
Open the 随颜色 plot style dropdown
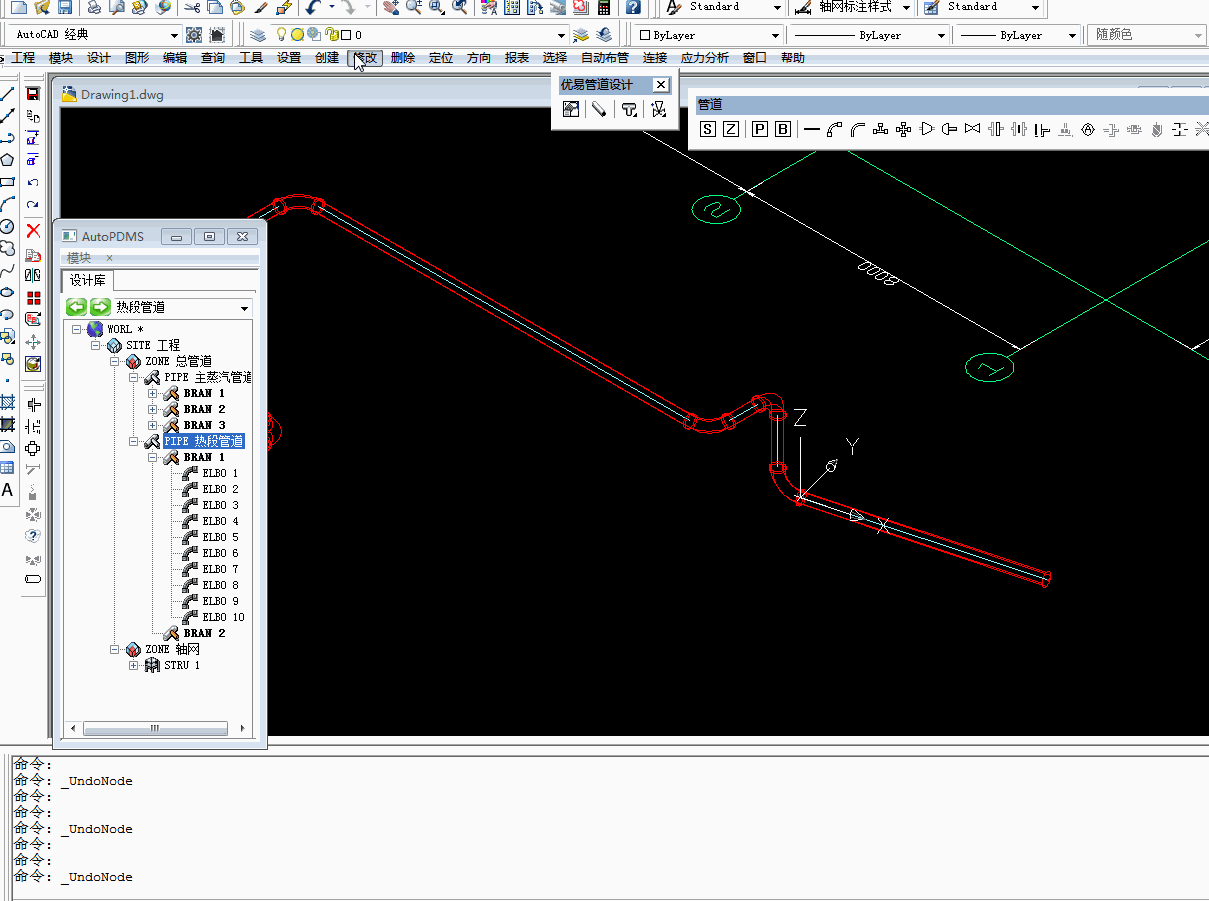(1198, 35)
